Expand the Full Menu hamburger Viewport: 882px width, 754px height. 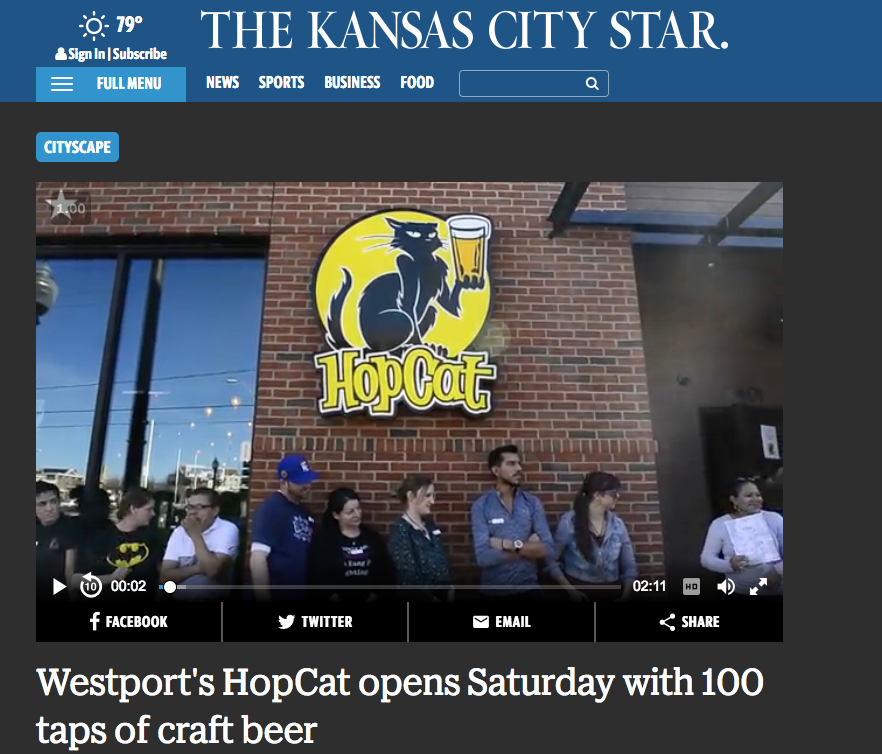[111, 84]
